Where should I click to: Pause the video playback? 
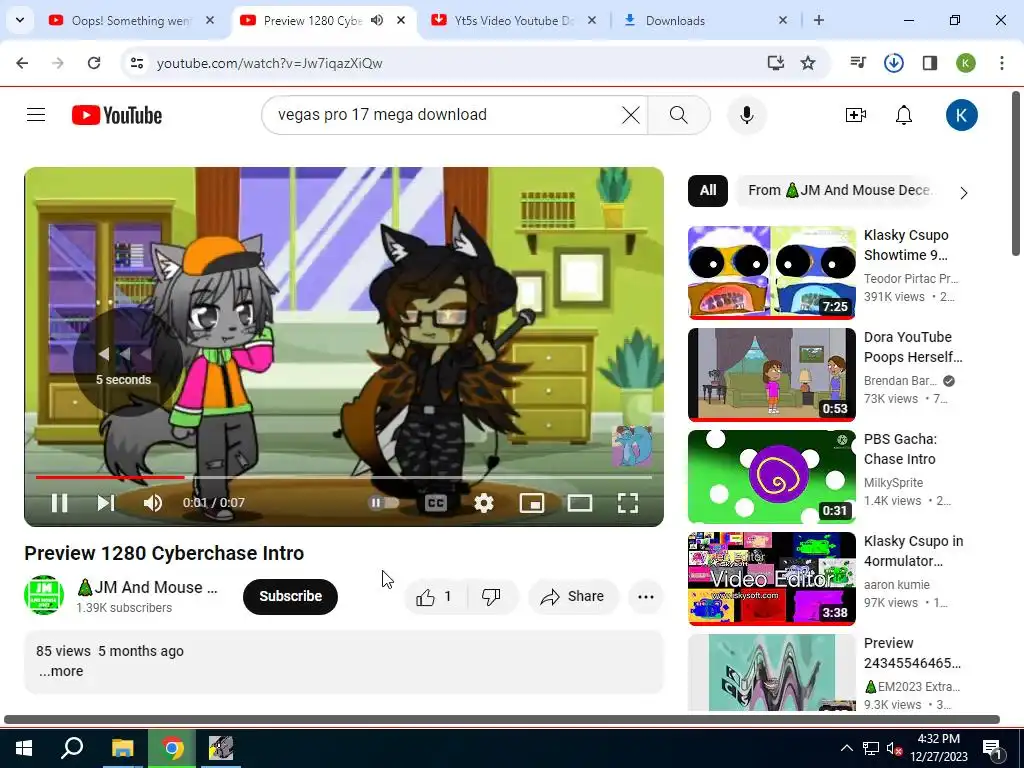pyautogui.click(x=59, y=503)
